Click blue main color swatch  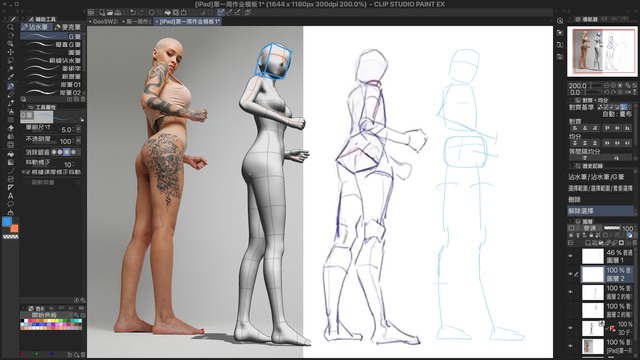[x=7, y=222]
